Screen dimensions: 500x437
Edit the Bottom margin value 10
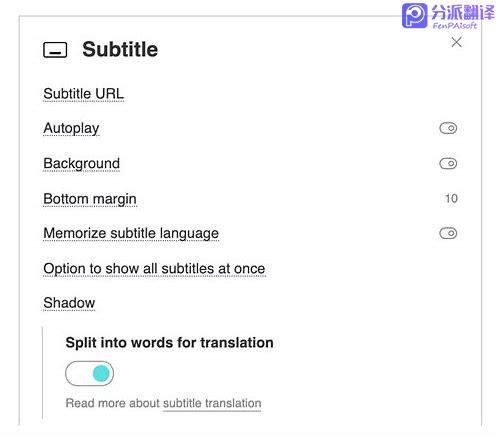[x=451, y=198]
